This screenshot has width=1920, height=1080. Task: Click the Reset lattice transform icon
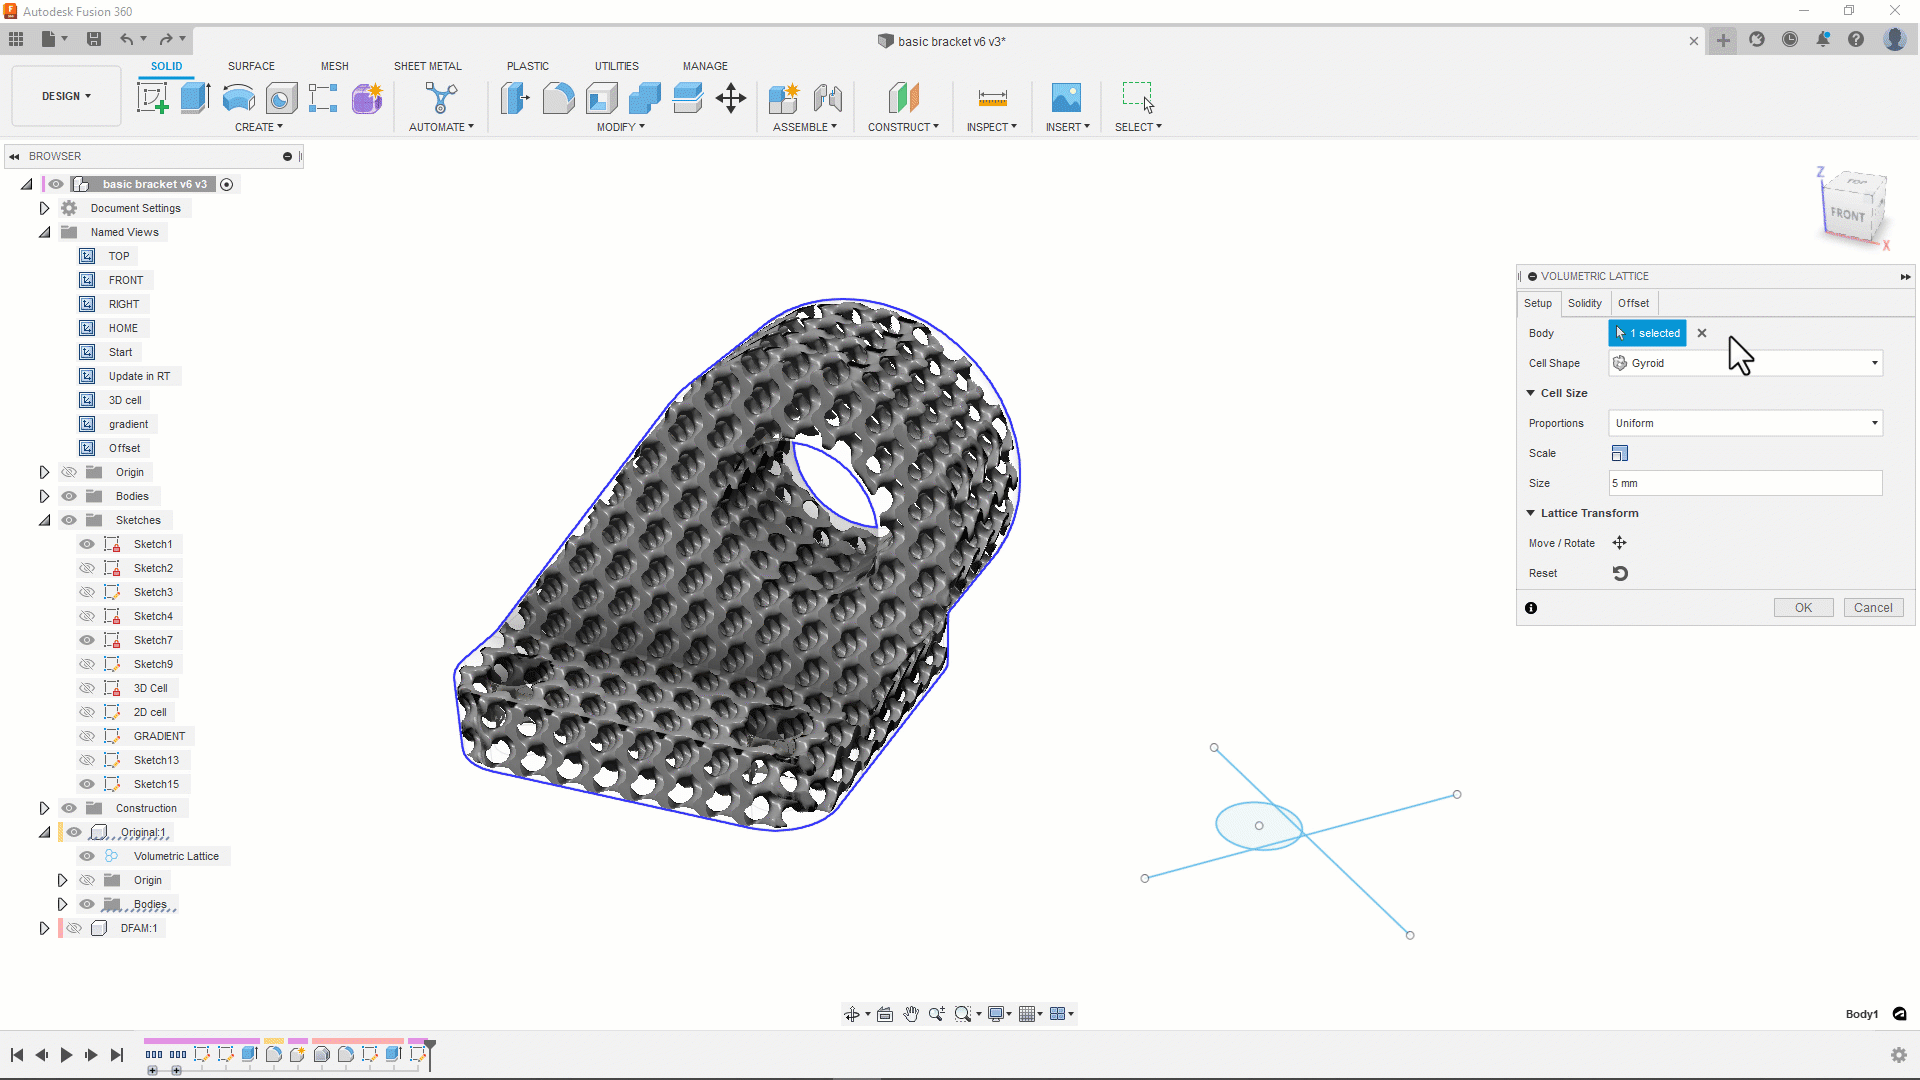pos(1620,573)
